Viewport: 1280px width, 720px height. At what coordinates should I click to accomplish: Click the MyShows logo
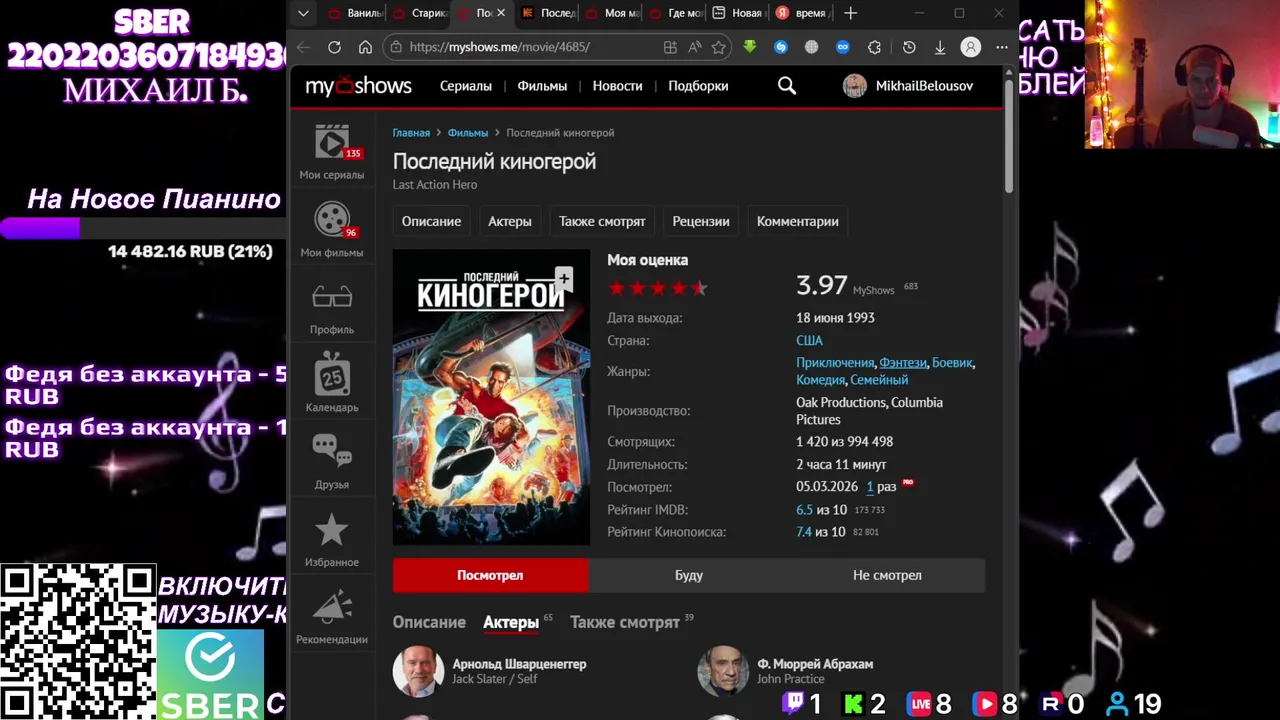click(358, 86)
